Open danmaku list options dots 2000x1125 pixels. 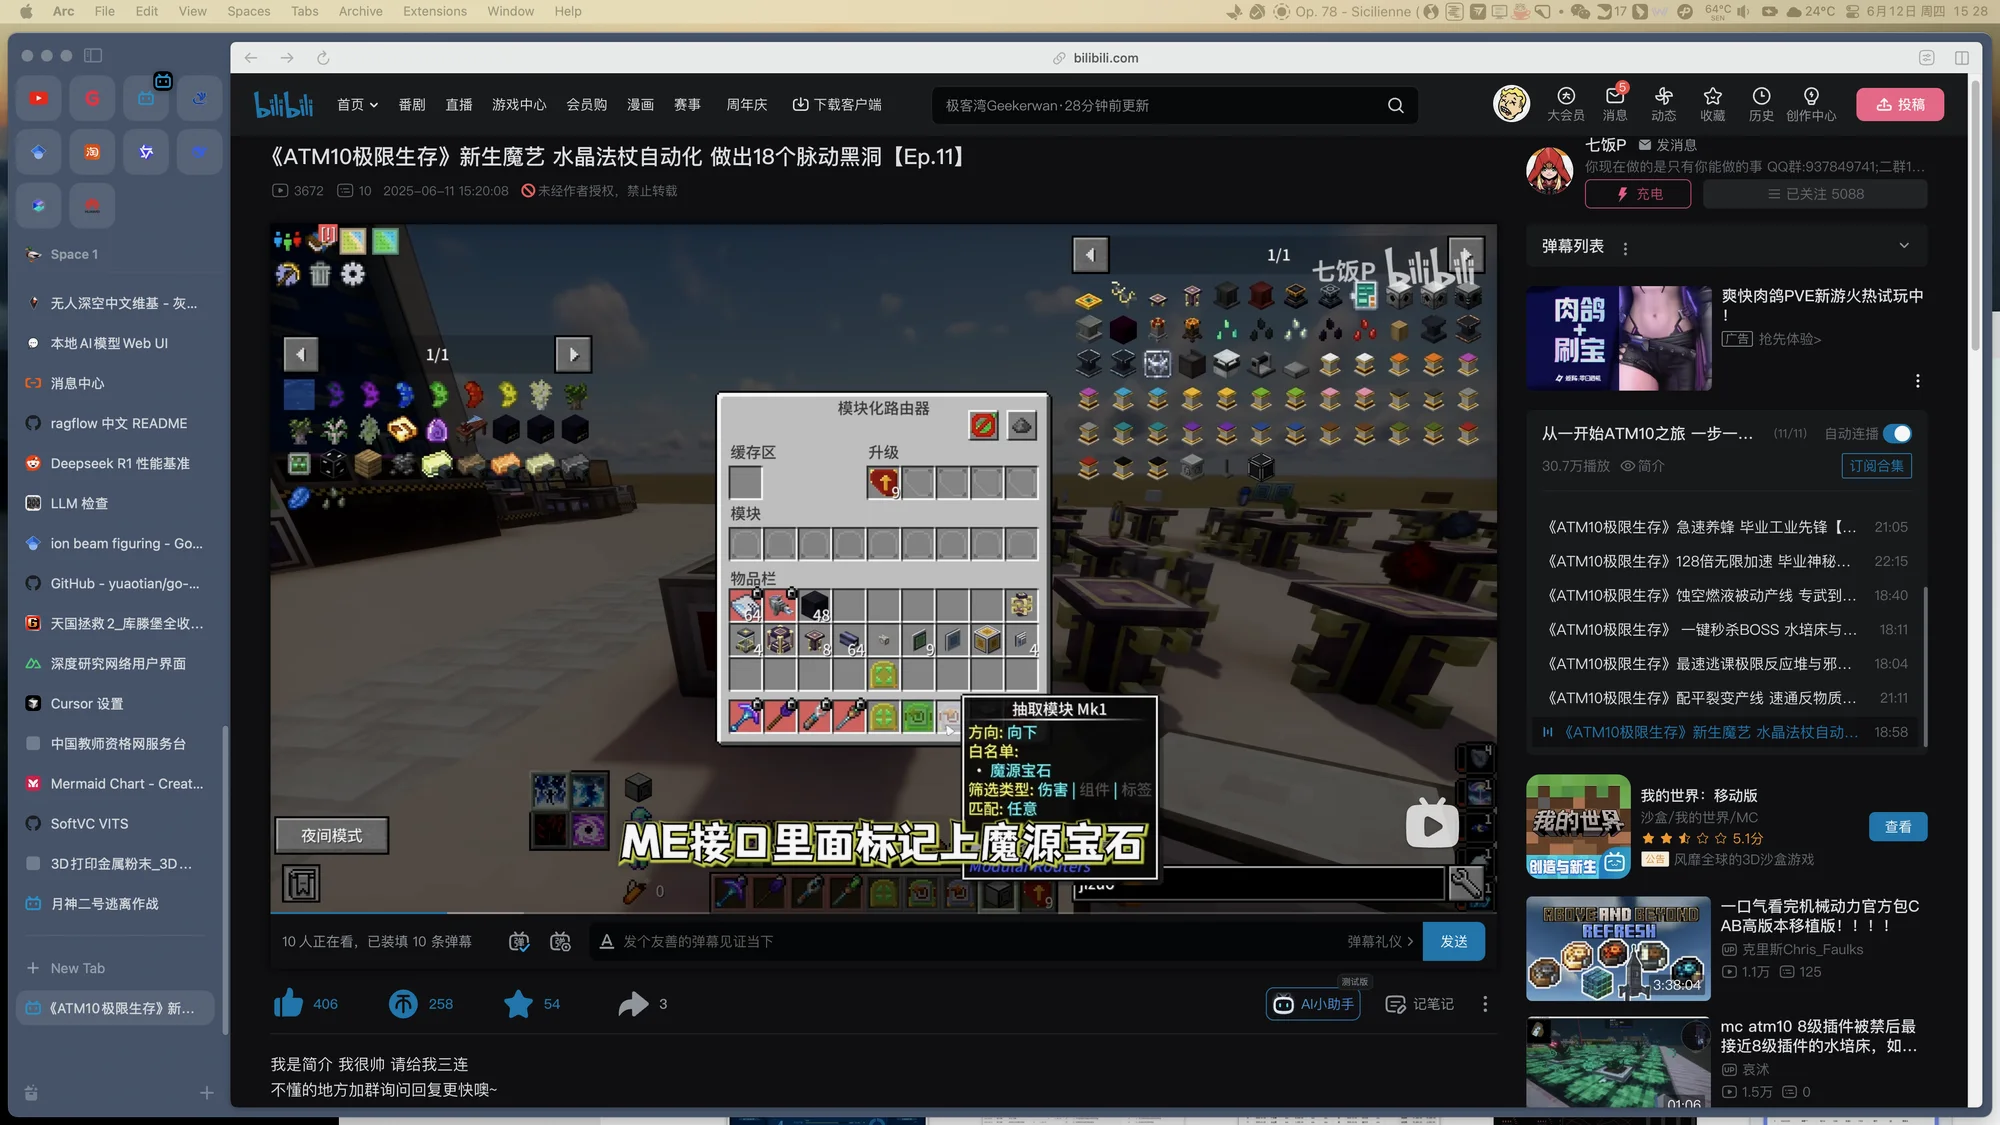1625,248
